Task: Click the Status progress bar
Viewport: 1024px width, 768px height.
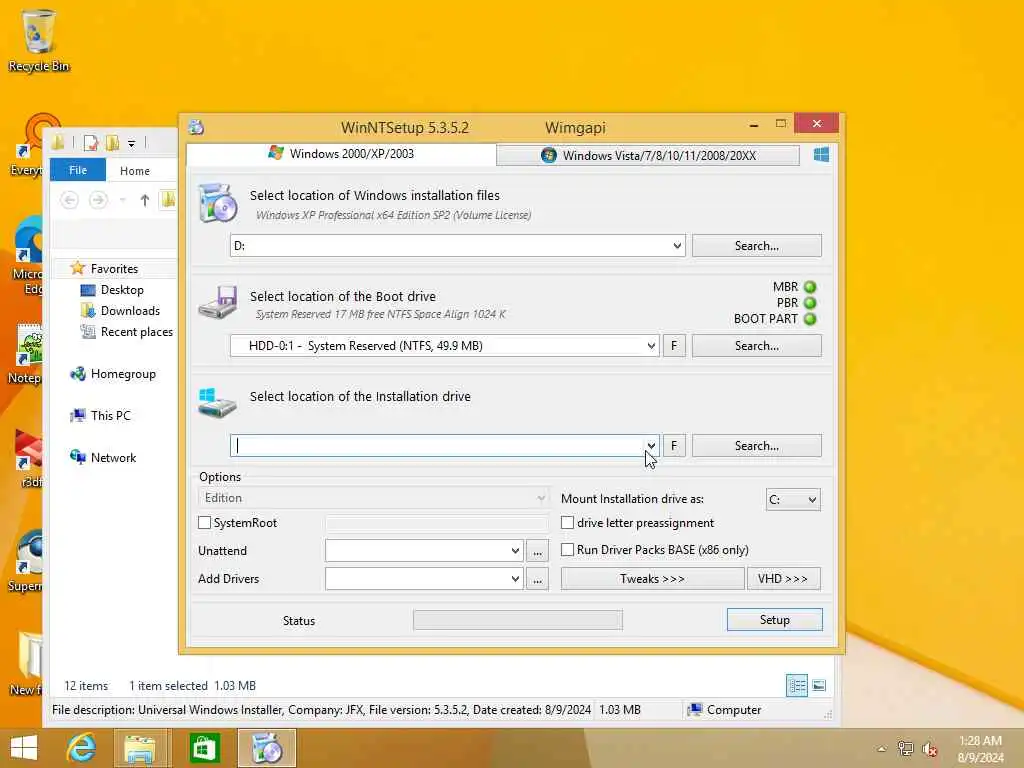Action: tap(518, 620)
